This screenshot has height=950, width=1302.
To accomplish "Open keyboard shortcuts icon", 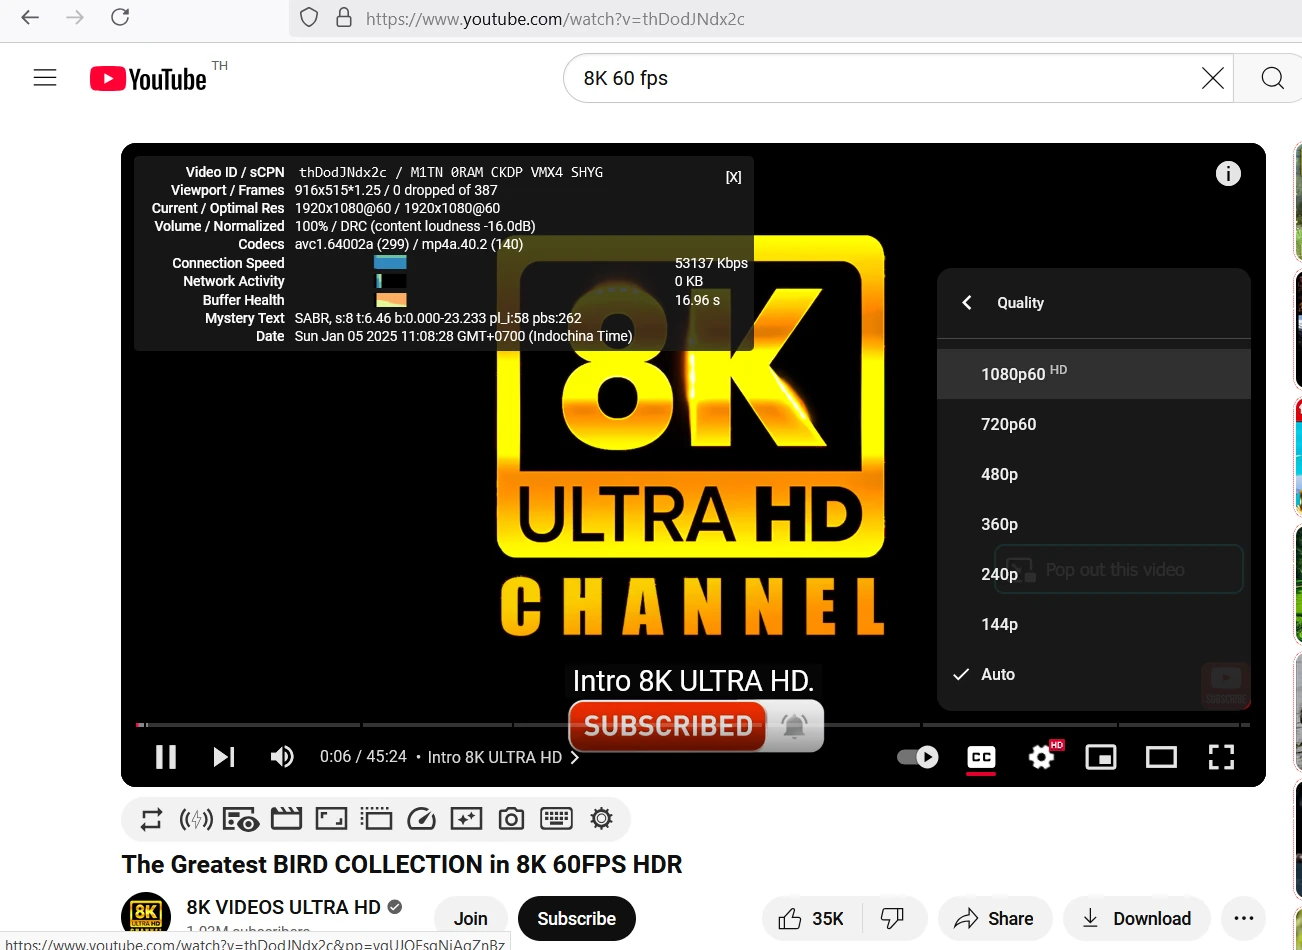I will 556,820.
